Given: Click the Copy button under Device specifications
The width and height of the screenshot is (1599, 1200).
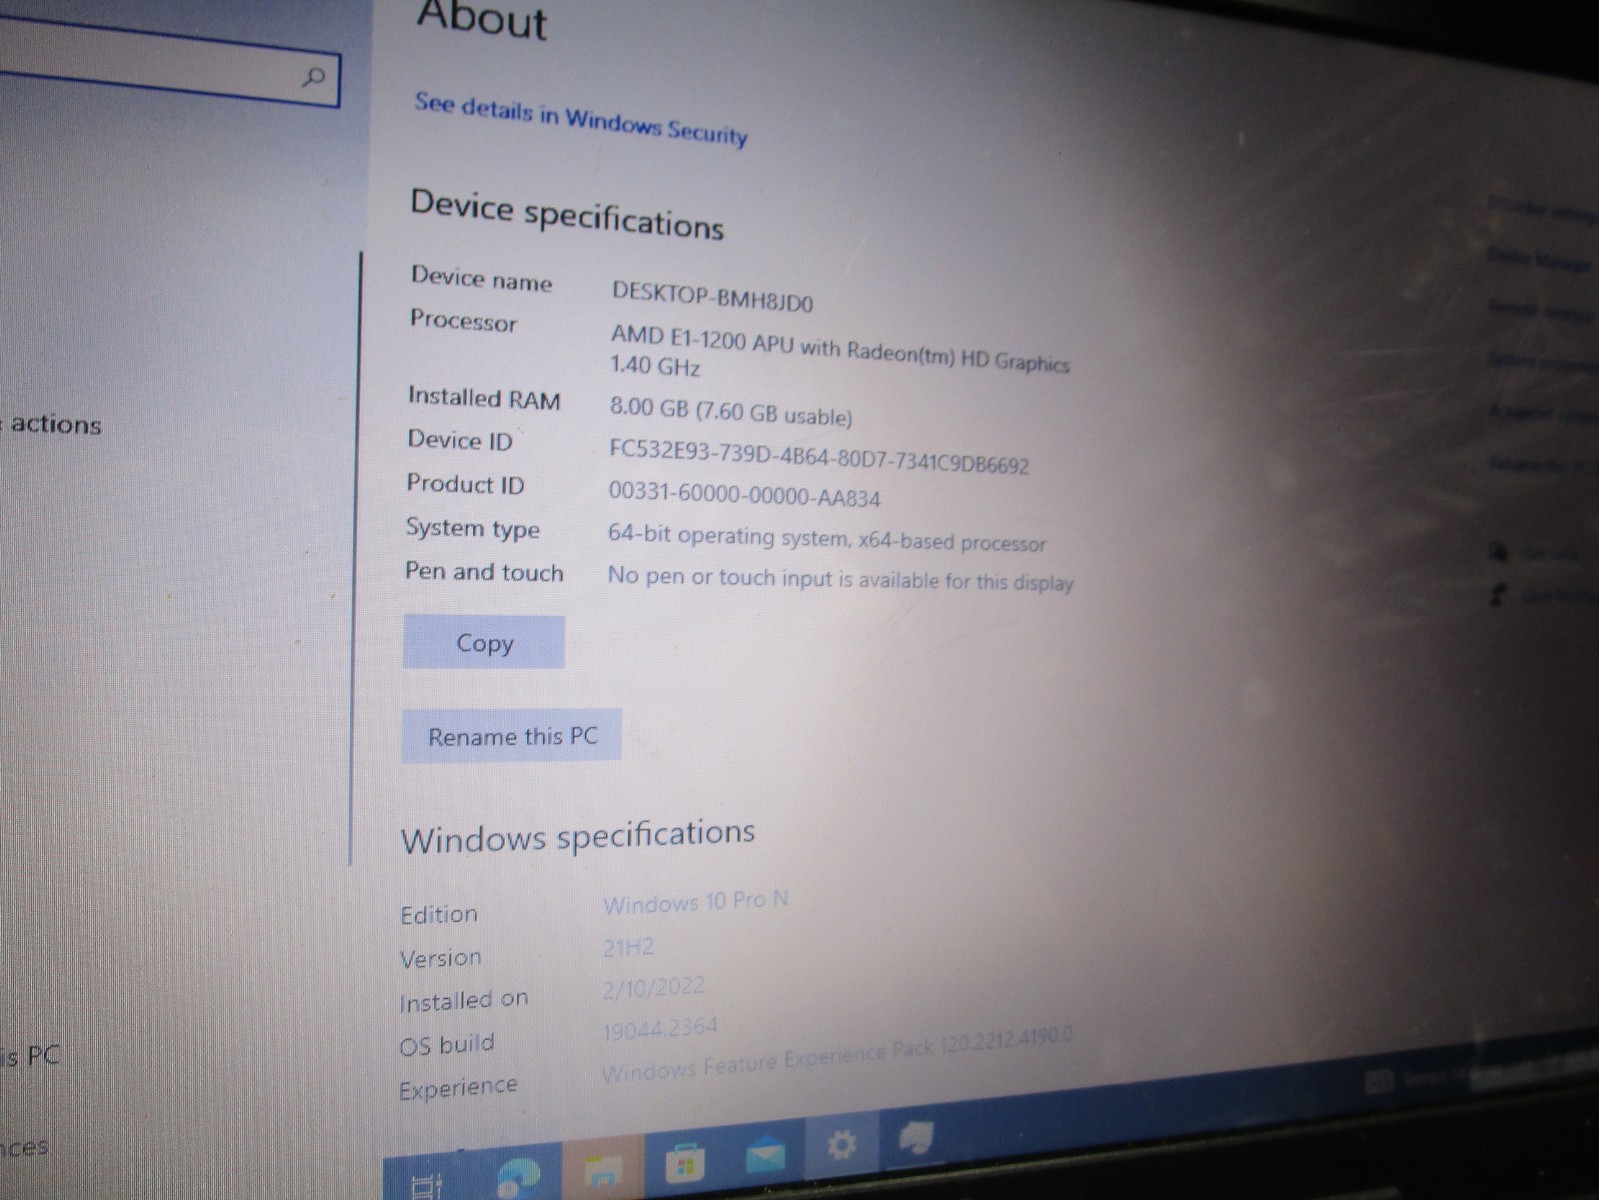Looking at the screenshot, I should (484, 642).
